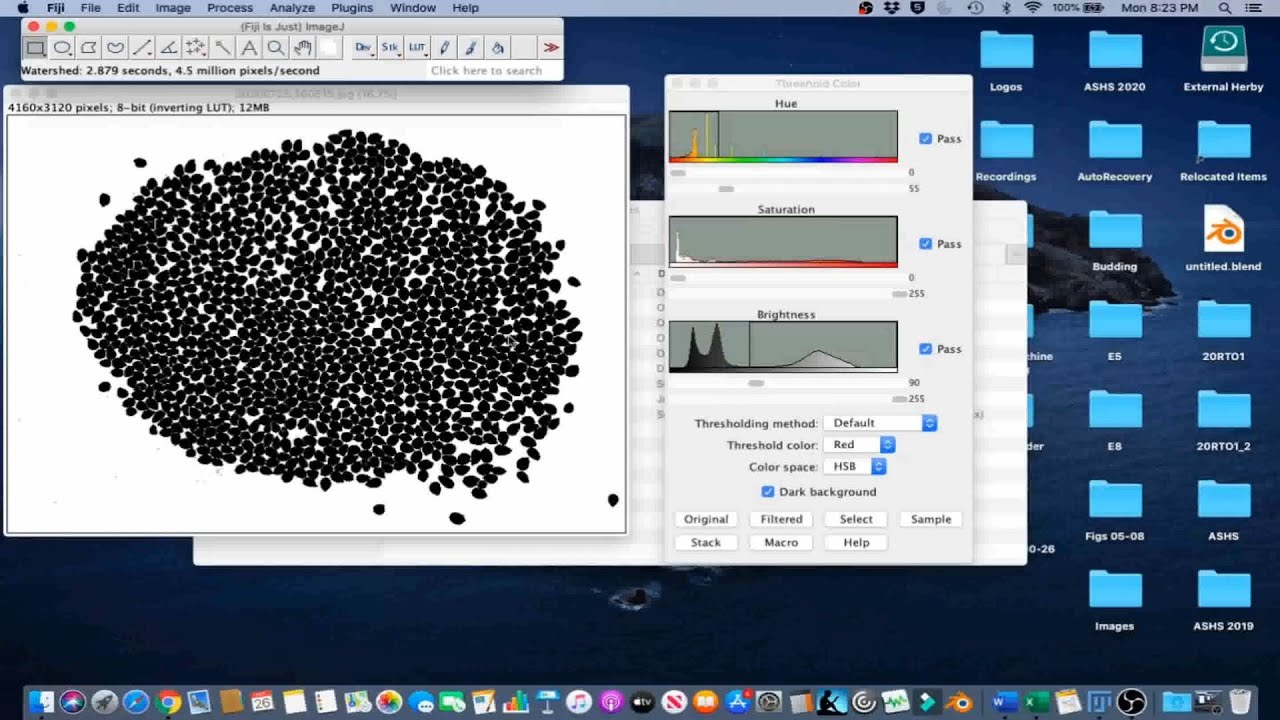Click the Select button in Threshold Color

click(856, 519)
